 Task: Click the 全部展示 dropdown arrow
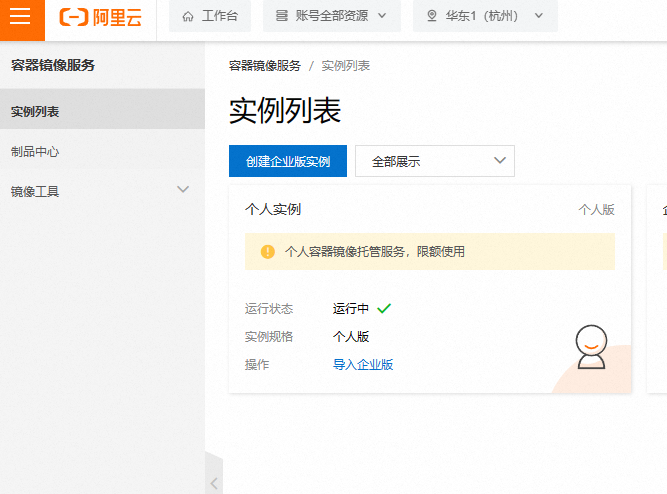point(500,160)
